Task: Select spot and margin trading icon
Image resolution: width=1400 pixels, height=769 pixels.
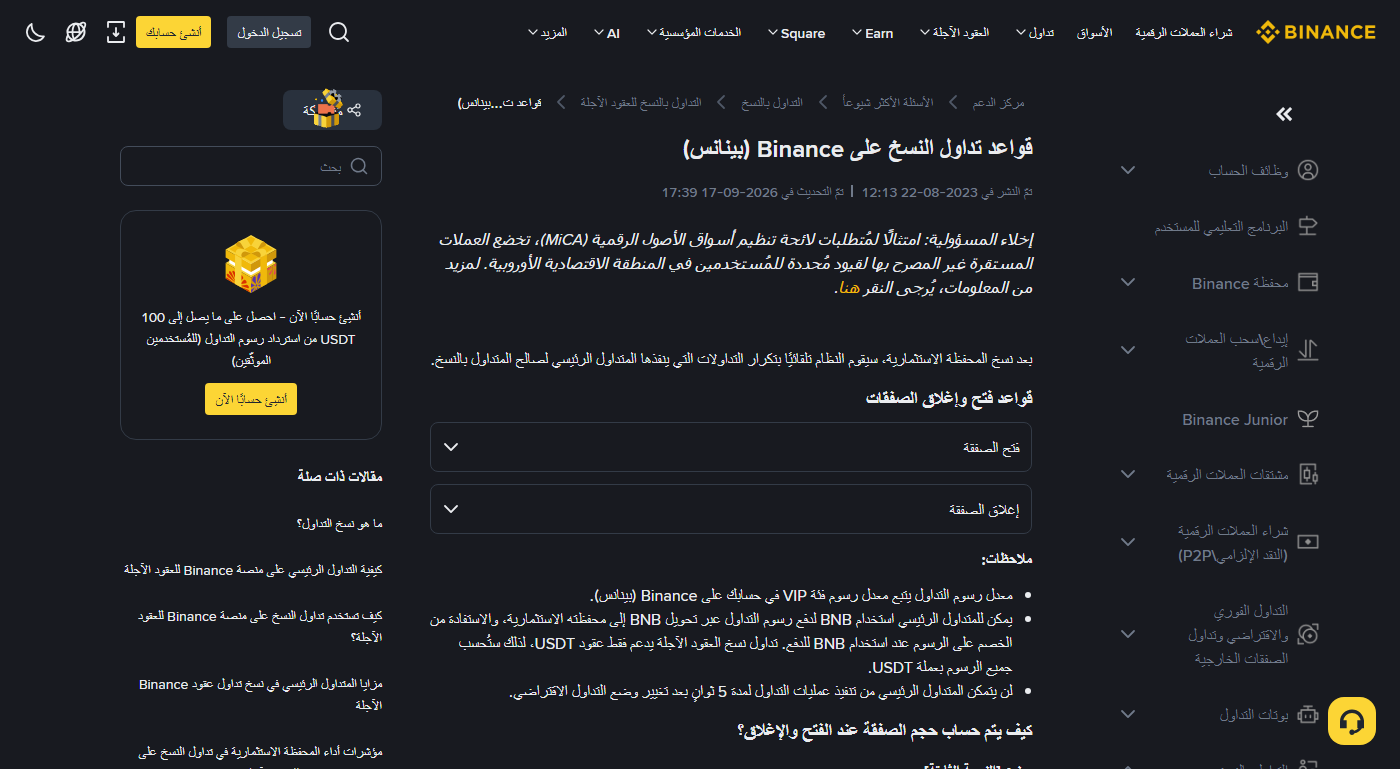Action: tap(1308, 634)
